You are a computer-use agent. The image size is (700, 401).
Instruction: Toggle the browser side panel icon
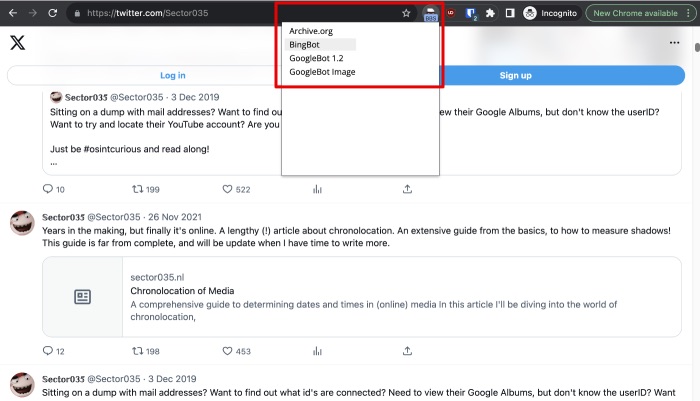click(510, 13)
